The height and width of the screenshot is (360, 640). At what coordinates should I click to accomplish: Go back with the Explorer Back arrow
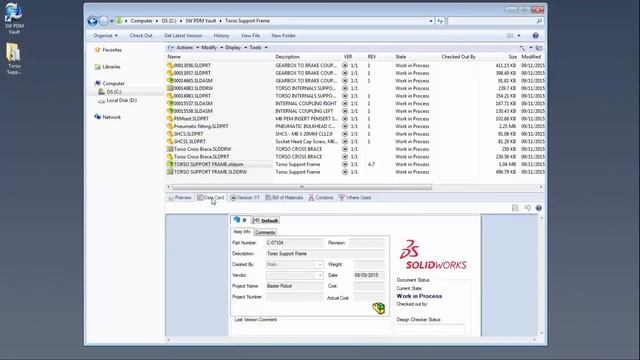pos(92,21)
